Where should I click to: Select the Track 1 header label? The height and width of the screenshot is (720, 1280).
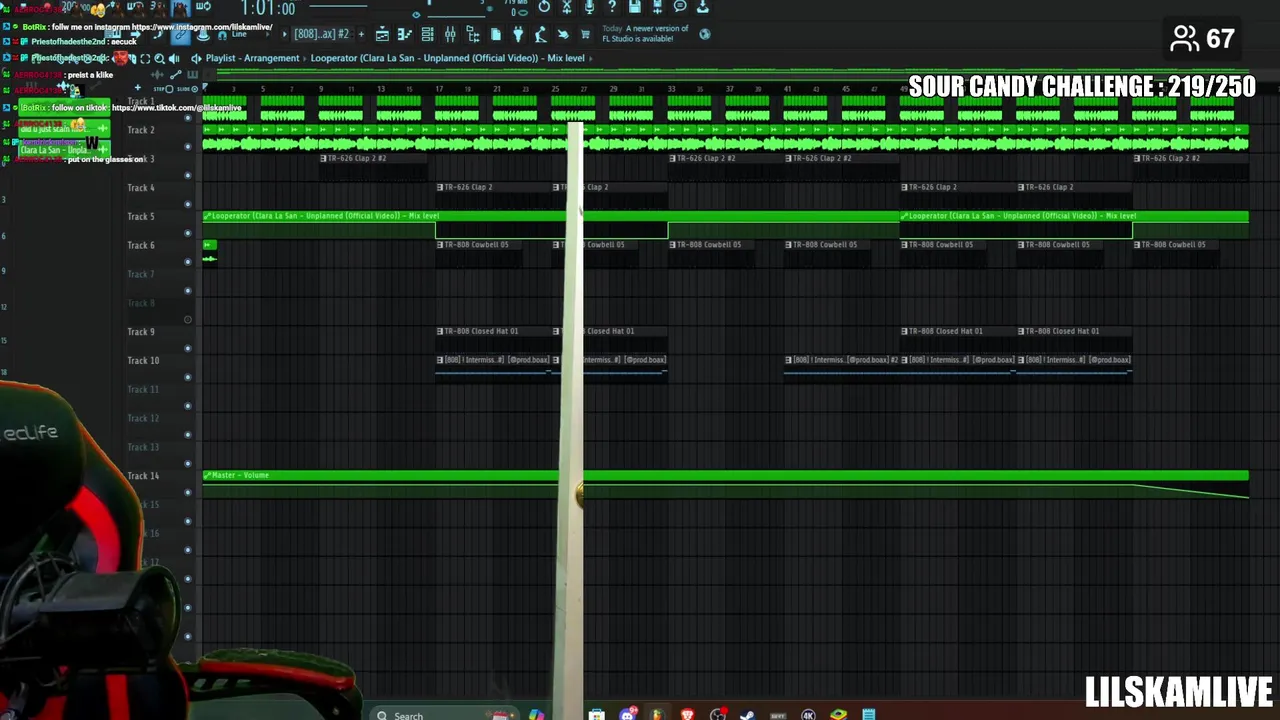tap(141, 101)
